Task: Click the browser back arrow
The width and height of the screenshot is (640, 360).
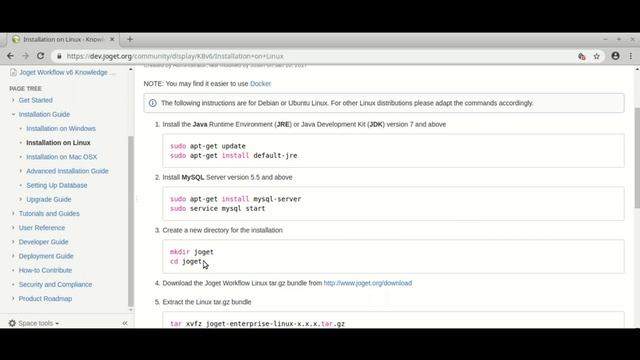Action: click(x=10, y=56)
